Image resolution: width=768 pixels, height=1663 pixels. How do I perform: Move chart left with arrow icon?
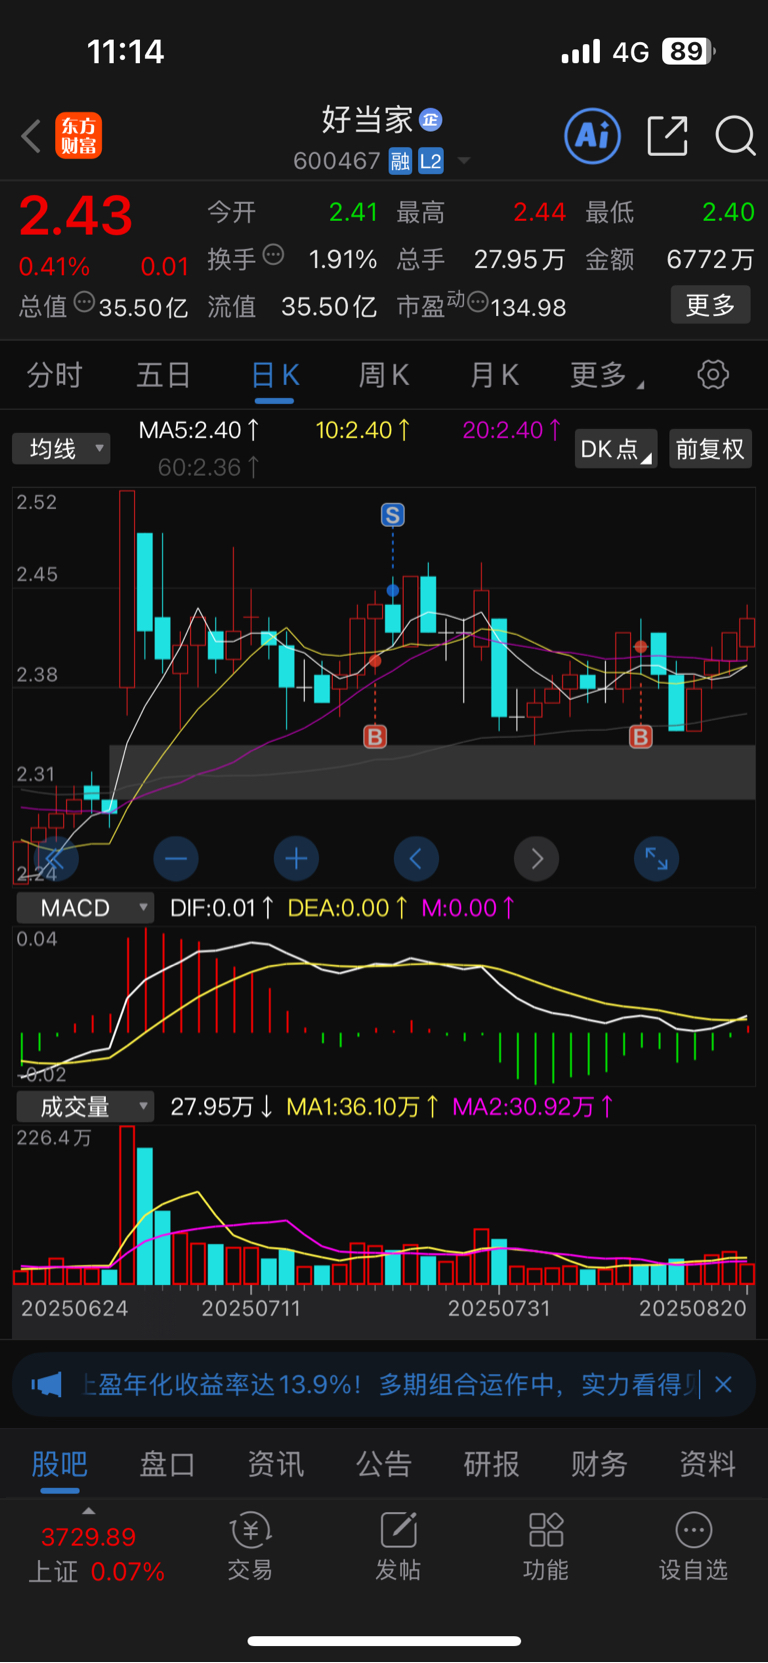pyautogui.click(x=416, y=858)
